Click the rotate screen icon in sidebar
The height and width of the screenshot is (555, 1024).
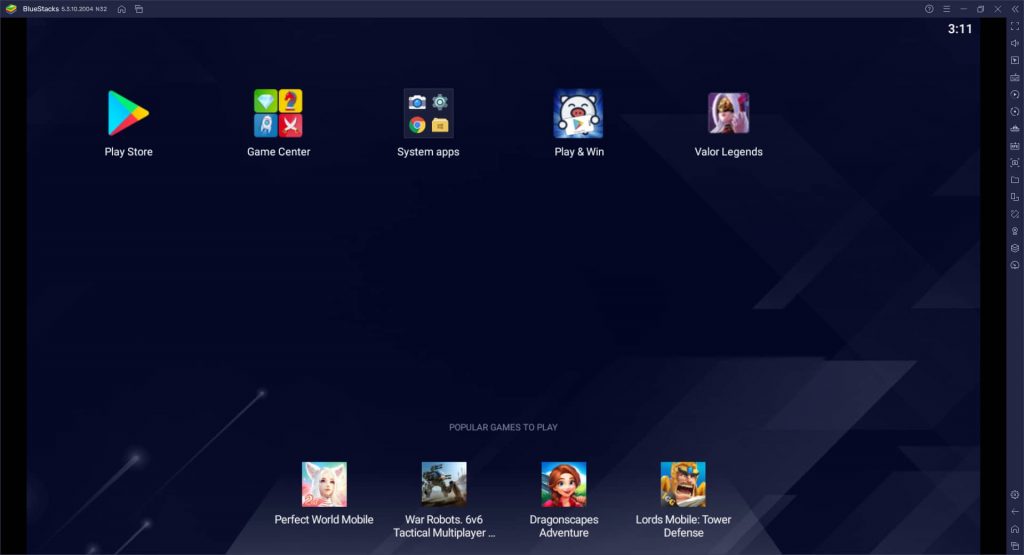coord(1015,197)
